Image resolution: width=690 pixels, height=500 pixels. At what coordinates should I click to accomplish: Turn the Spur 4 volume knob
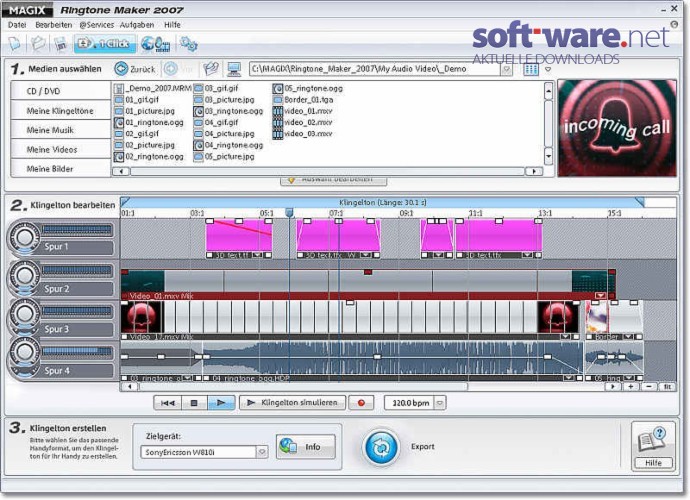[x=24, y=353]
